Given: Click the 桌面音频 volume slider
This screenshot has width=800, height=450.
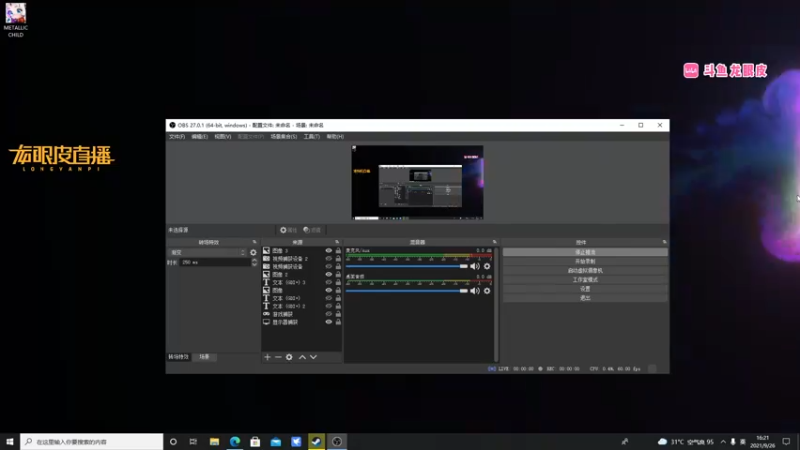Looking at the screenshot, I should pyautogui.click(x=407, y=291).
